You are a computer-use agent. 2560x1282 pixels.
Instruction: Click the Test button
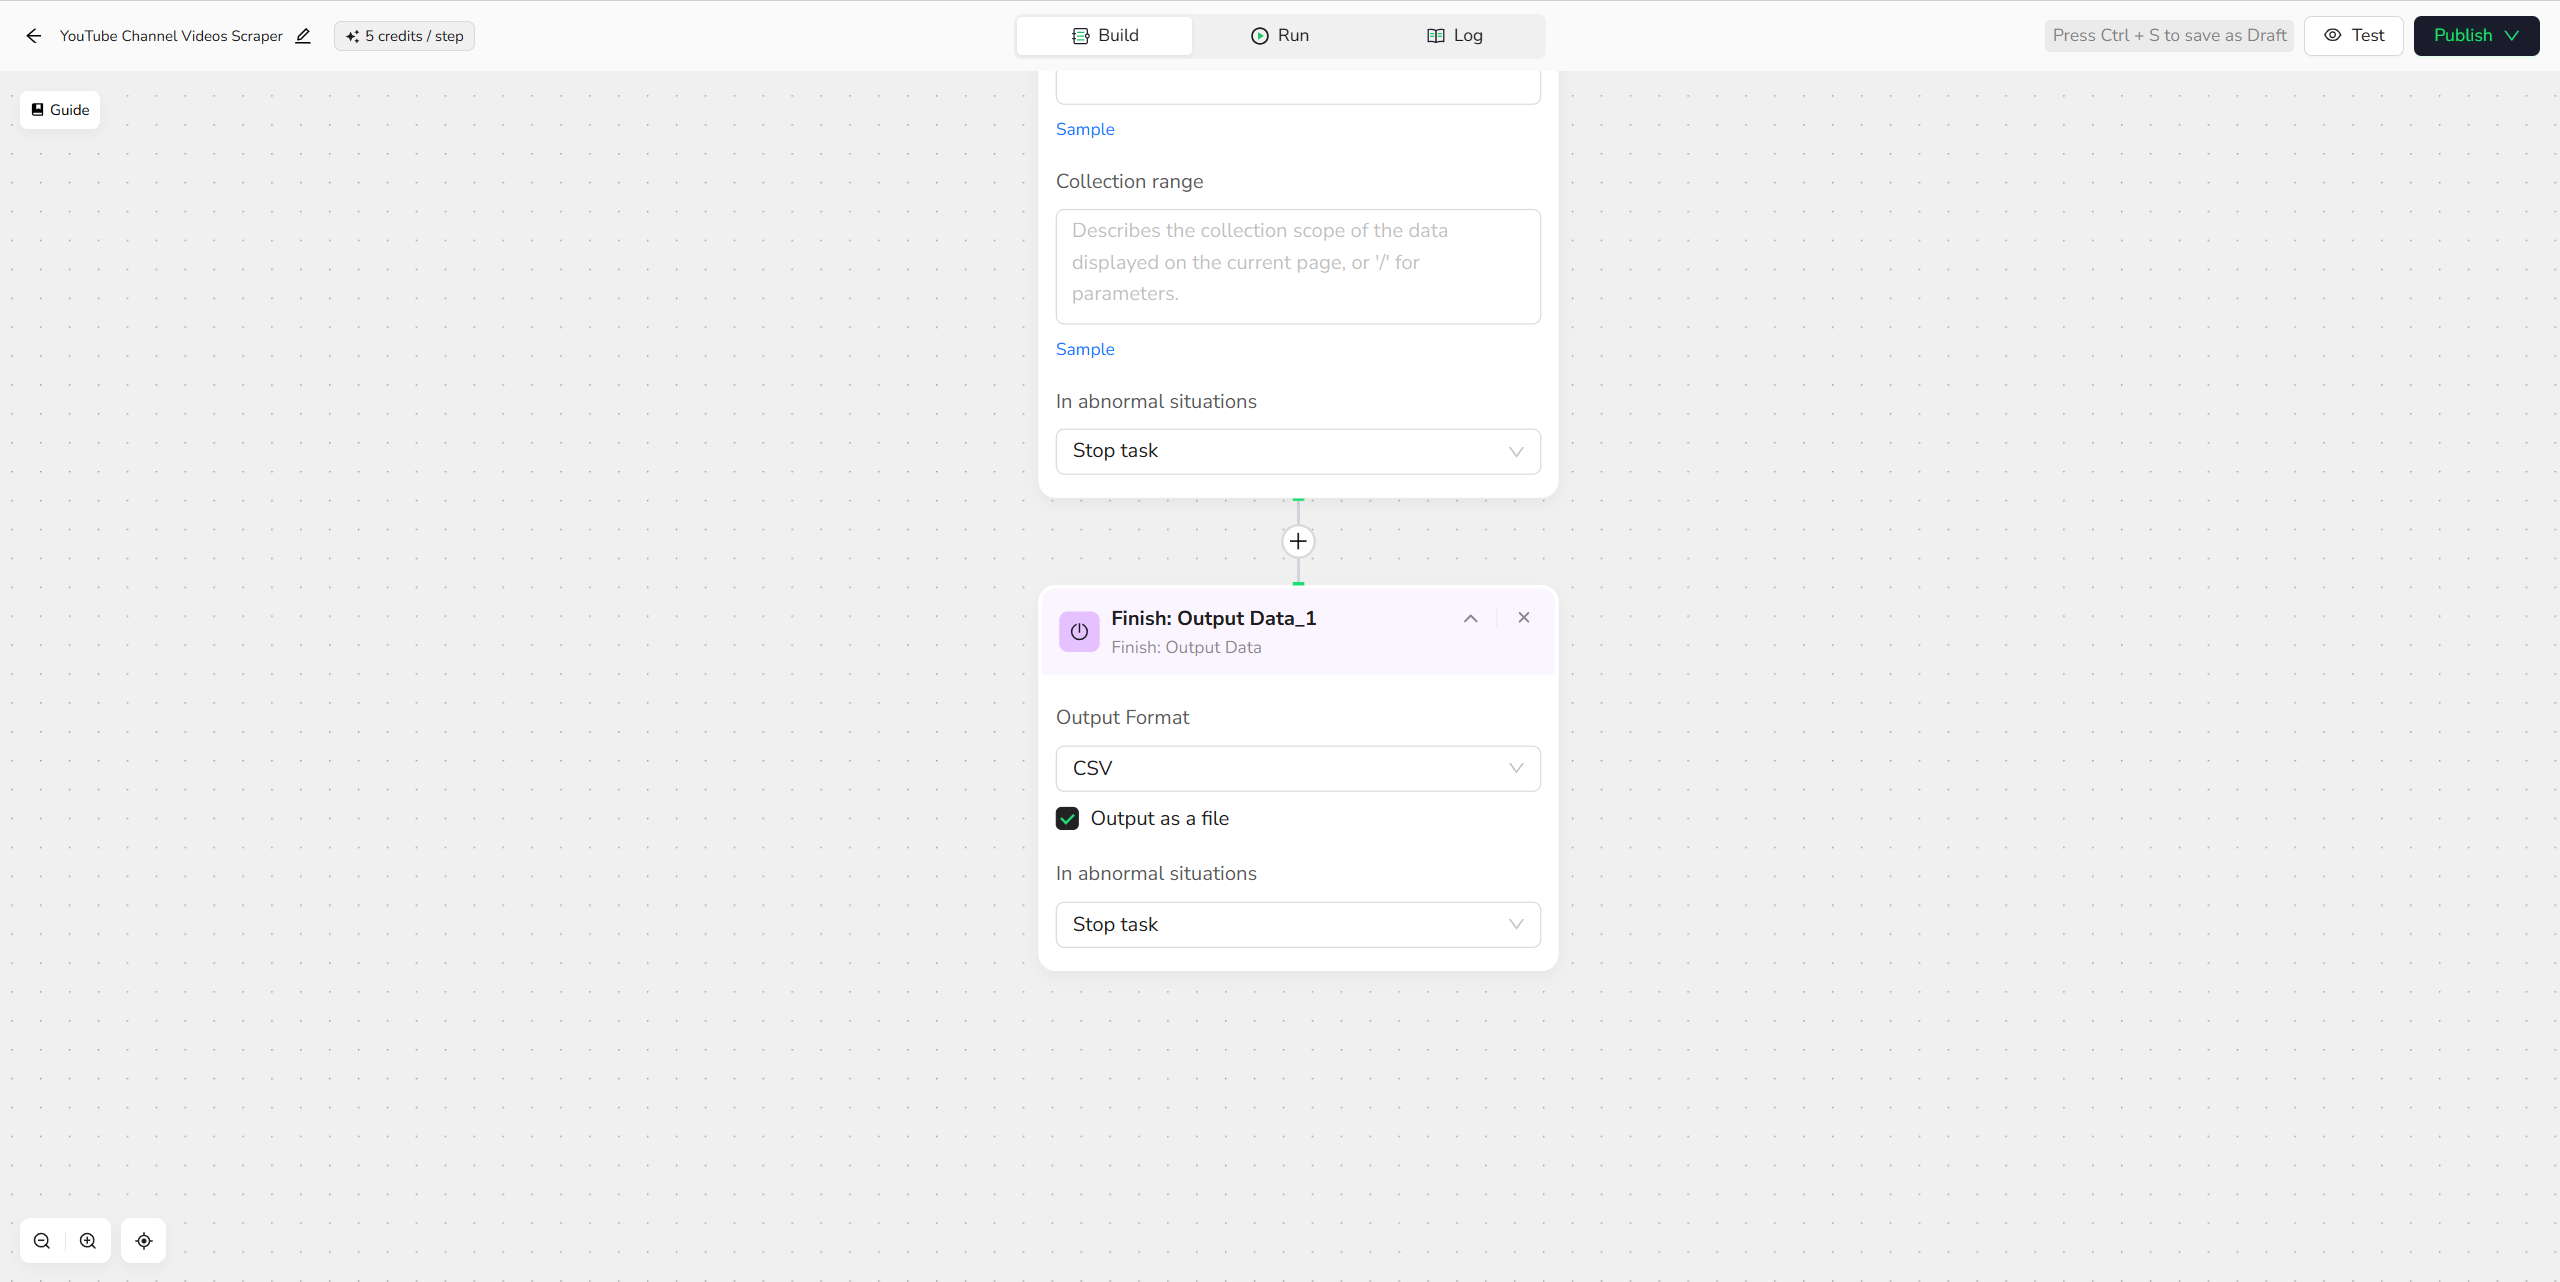[x=2353, y=36]
